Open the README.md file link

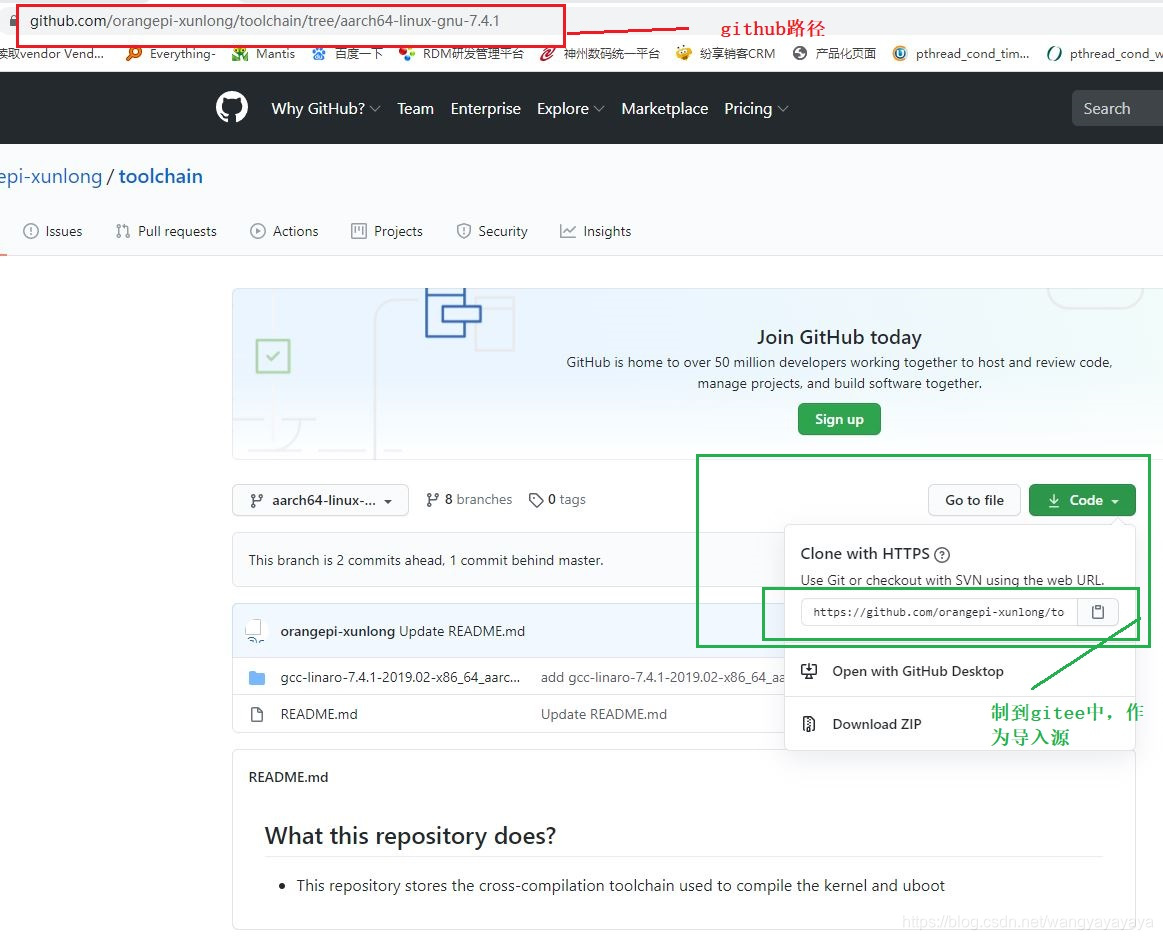319,714
